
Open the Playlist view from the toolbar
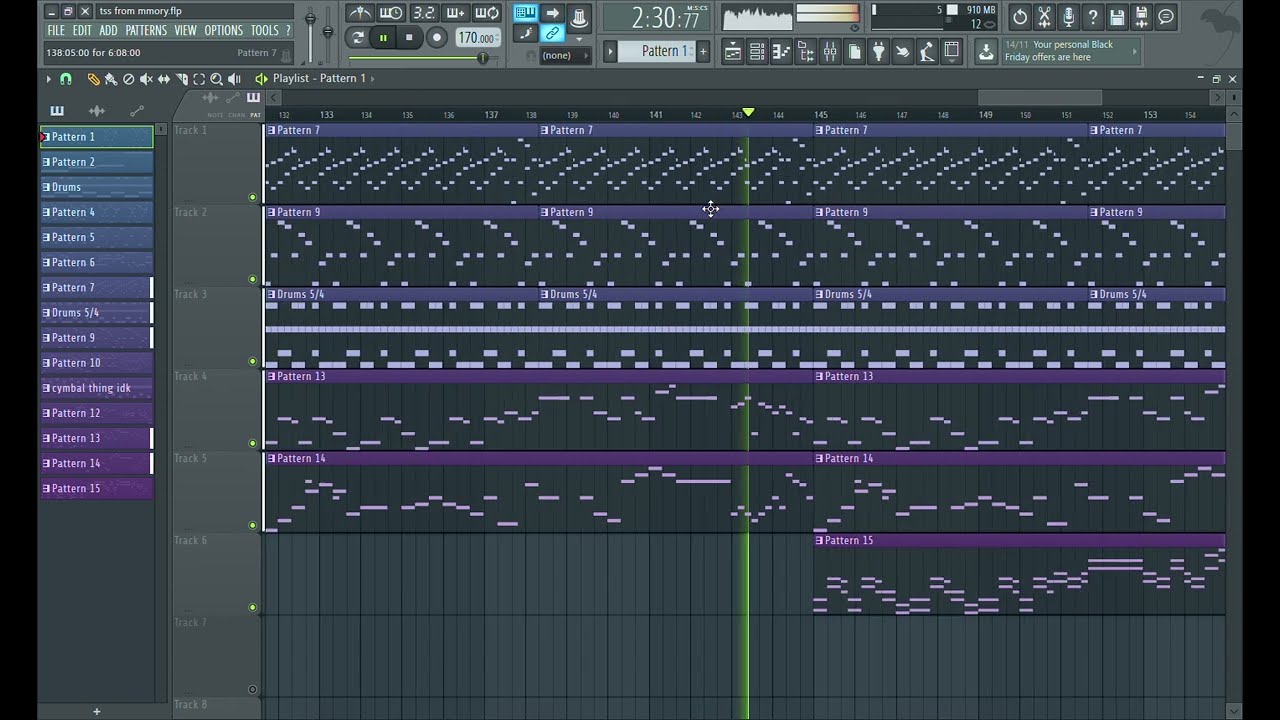coord(733,52)
